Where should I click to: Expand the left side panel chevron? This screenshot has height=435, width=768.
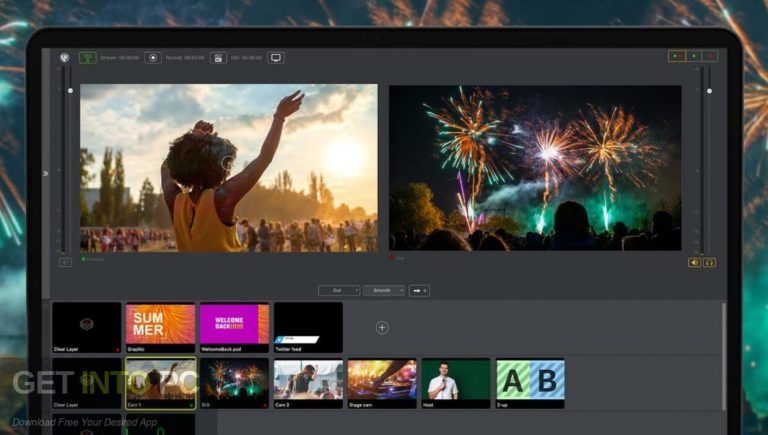[x=46, y=173]
